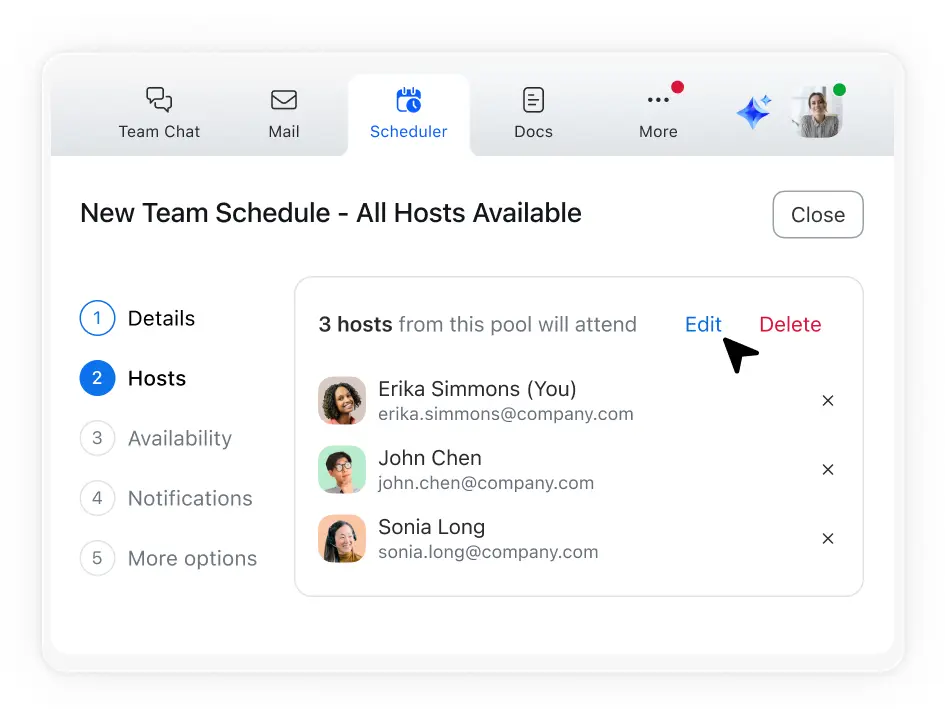Screen dimensions: 945x709
Task: Select the Scheduler calendar icon
Action: pos(408,99)
